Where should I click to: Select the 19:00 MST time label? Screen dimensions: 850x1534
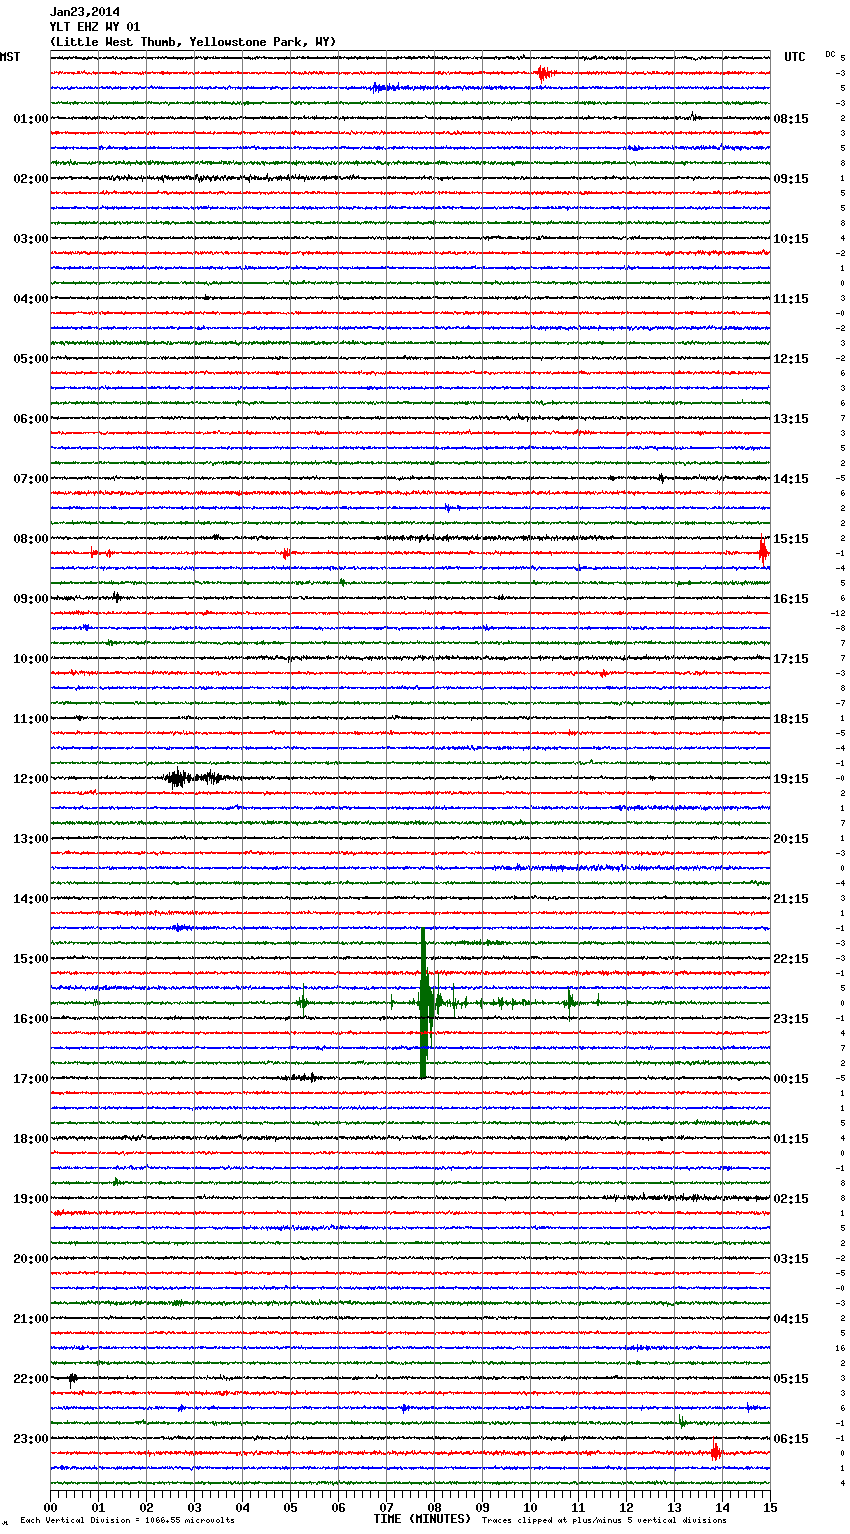31,1199
